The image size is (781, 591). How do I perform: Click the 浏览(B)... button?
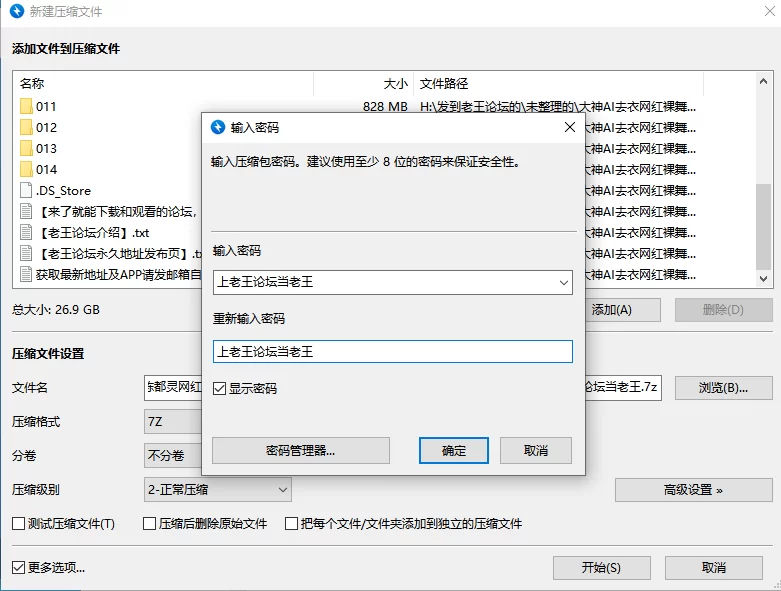pyautogui.click(x=723, y=388)
